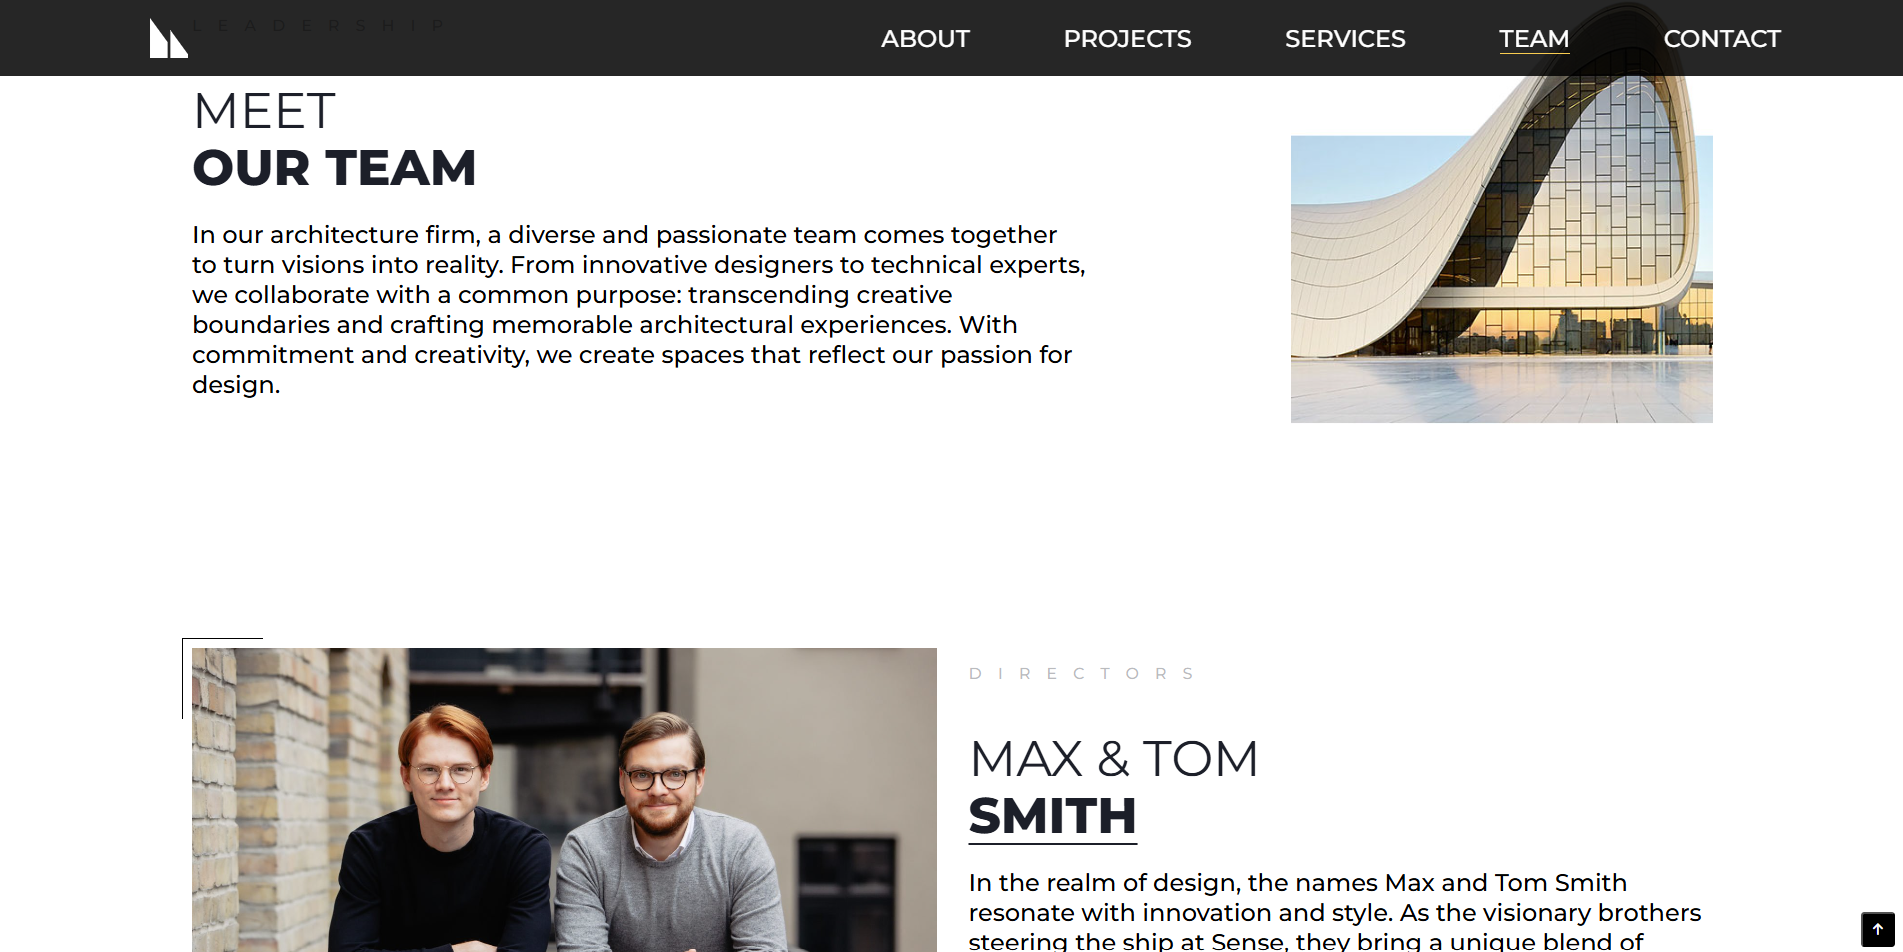
Task: Click the red-haired man in the photo
Action: tap(440, 830)
